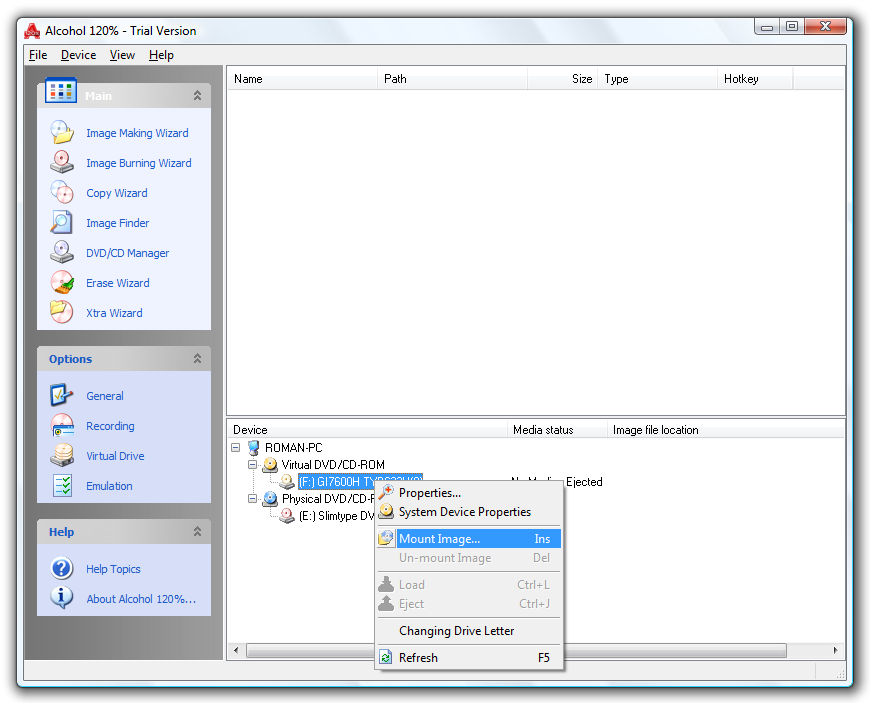Click the F: virtual drive icon
The width and height of the screenshot is (870, 703).
(287, 482)
